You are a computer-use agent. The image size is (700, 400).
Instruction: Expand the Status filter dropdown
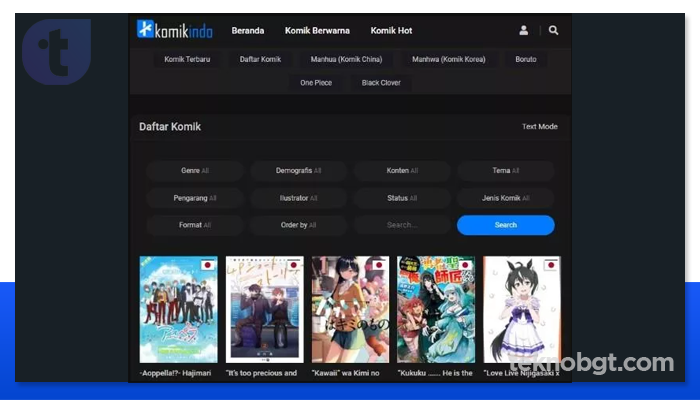[x=402, y=198]
